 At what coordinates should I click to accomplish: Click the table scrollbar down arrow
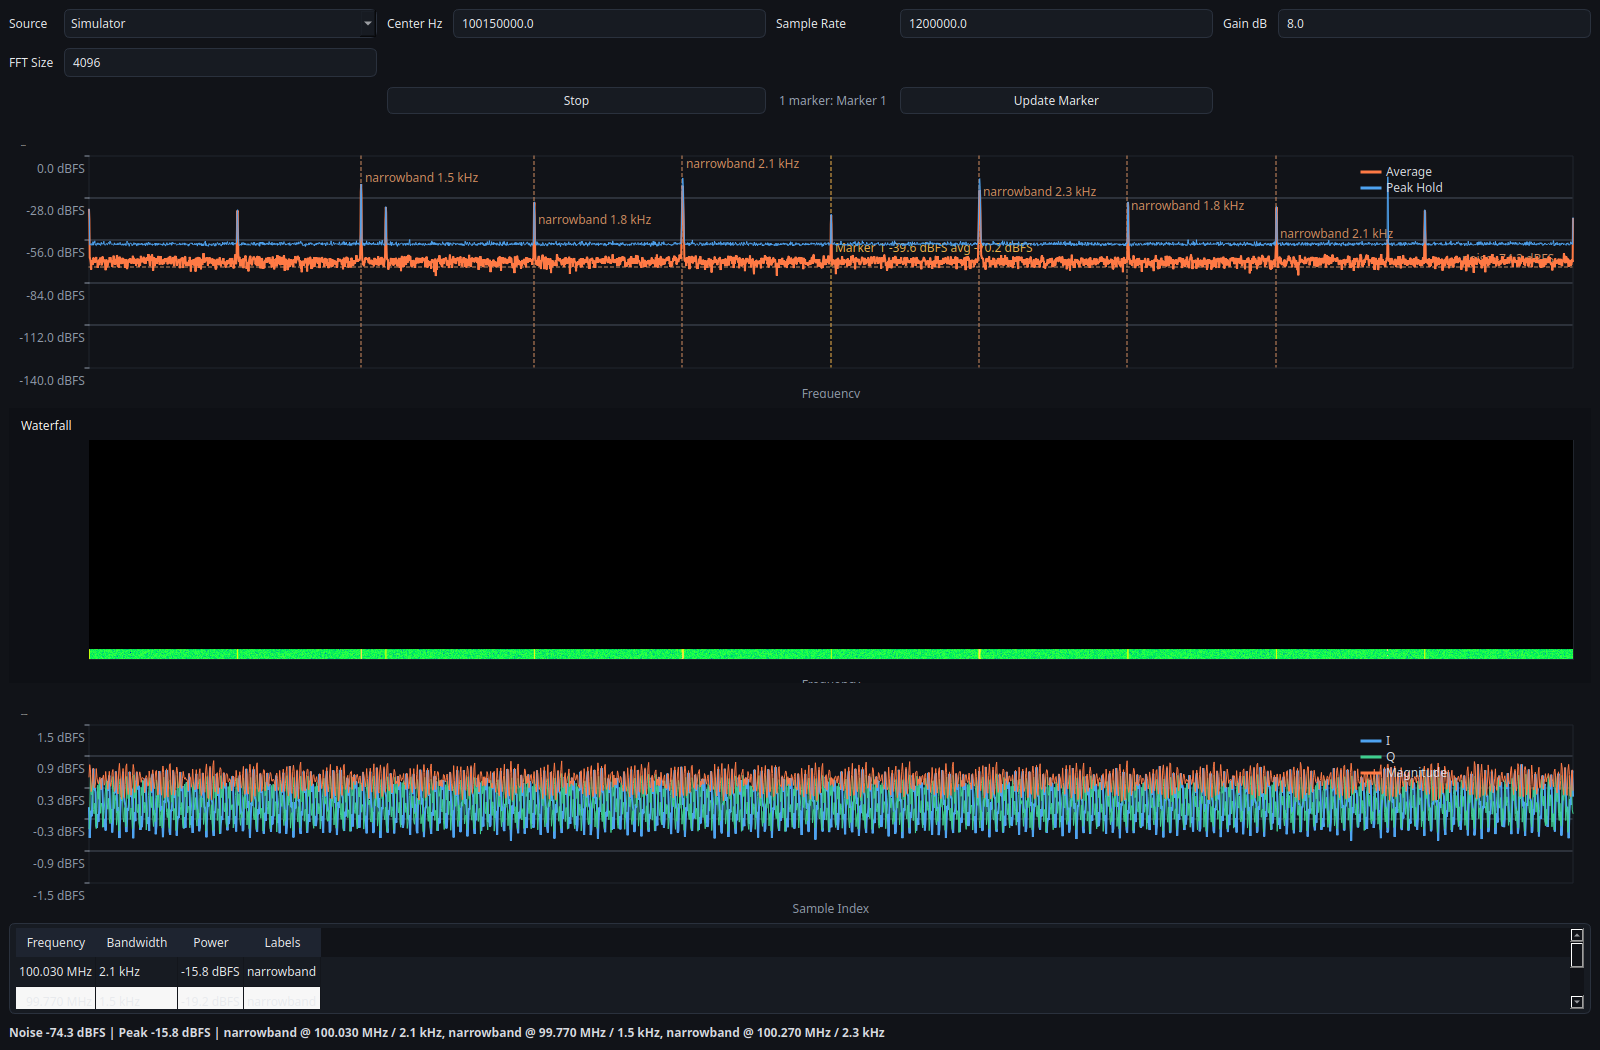click(1578, 1001)
